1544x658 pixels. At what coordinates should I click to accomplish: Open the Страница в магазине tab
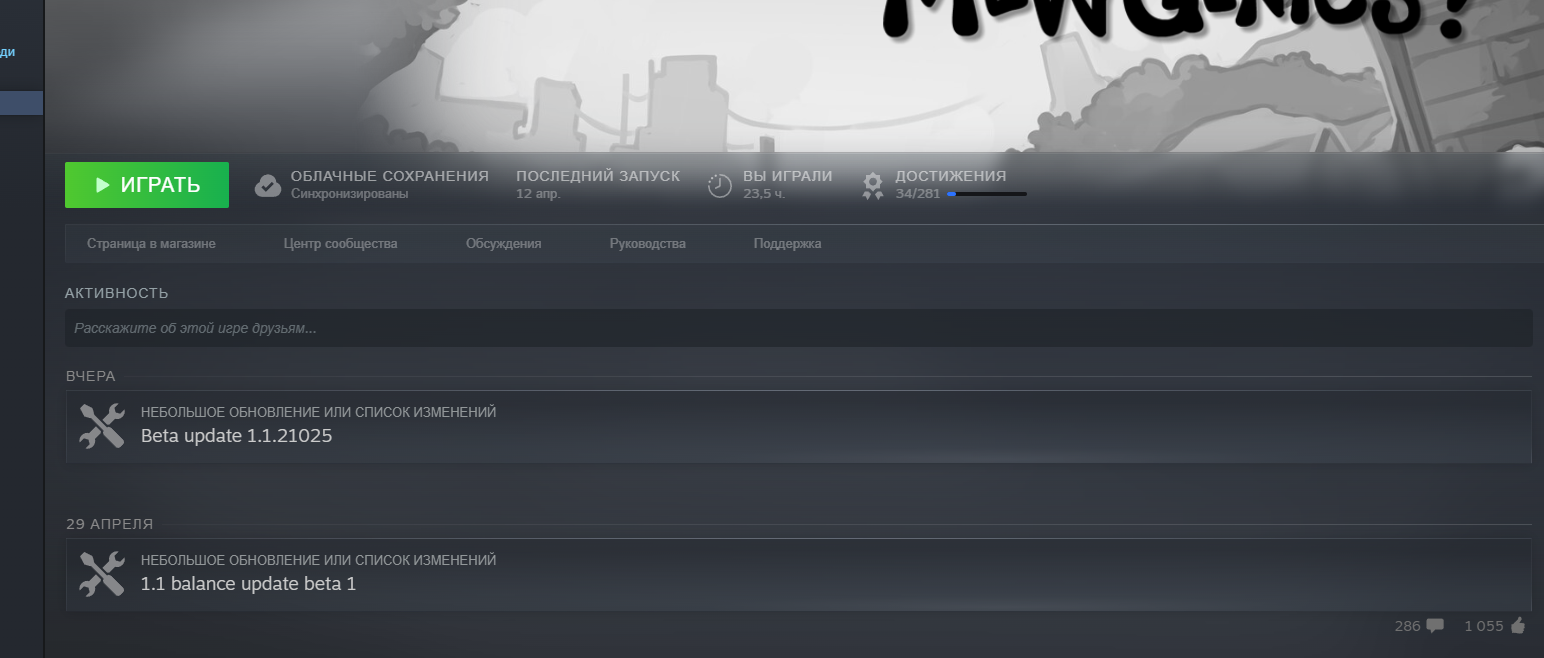pyautogui.click(x=151, y=244)
